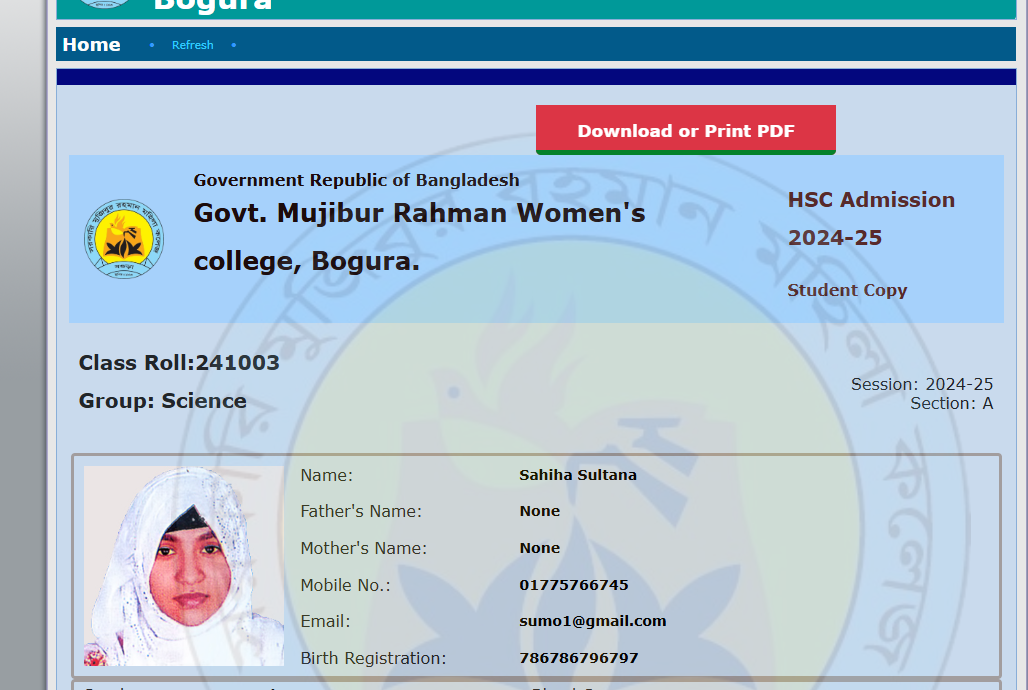Click the HSC Admission heading

[870, 200]
